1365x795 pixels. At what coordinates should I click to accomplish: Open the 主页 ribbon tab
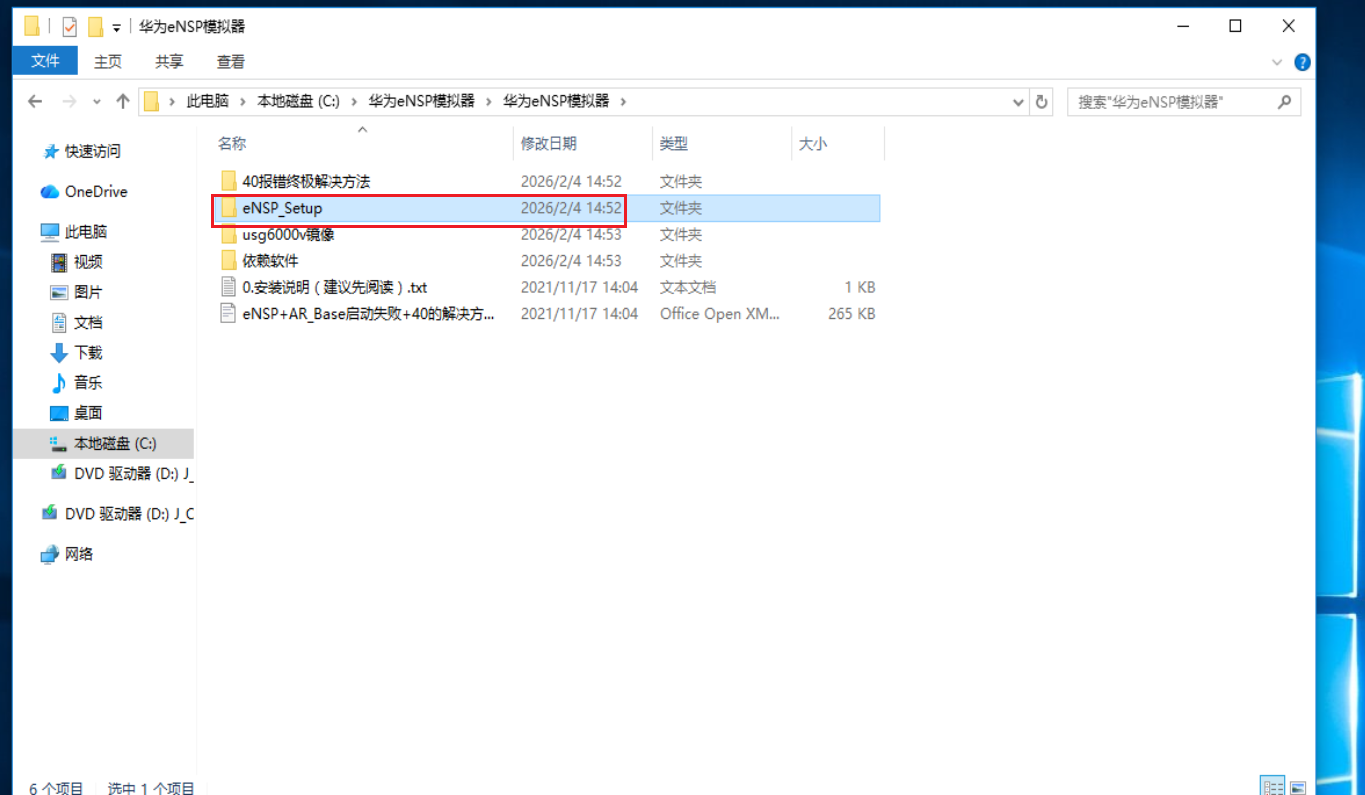(x=108, y=62)
